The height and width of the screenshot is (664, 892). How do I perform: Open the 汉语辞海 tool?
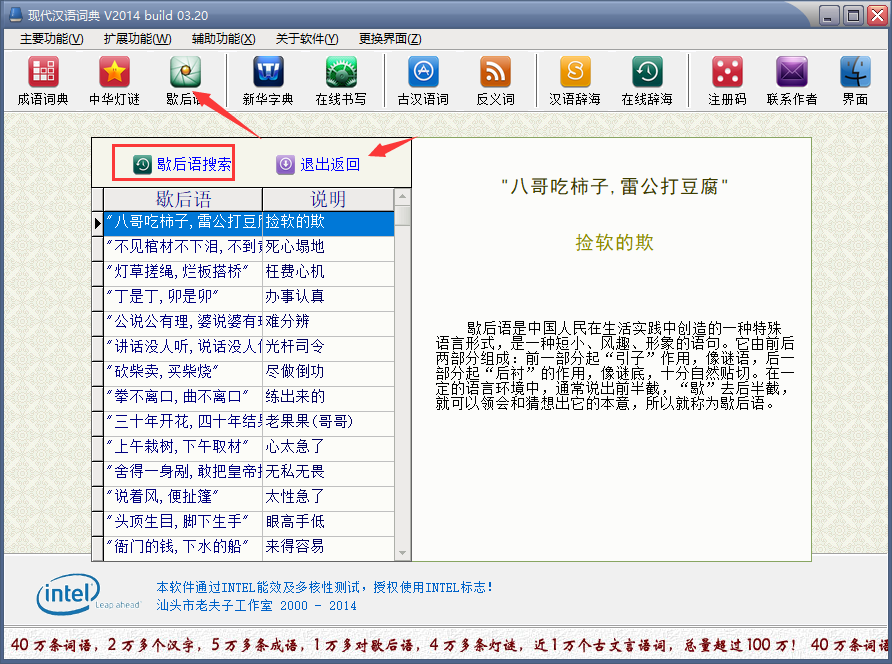pos(575,80)
